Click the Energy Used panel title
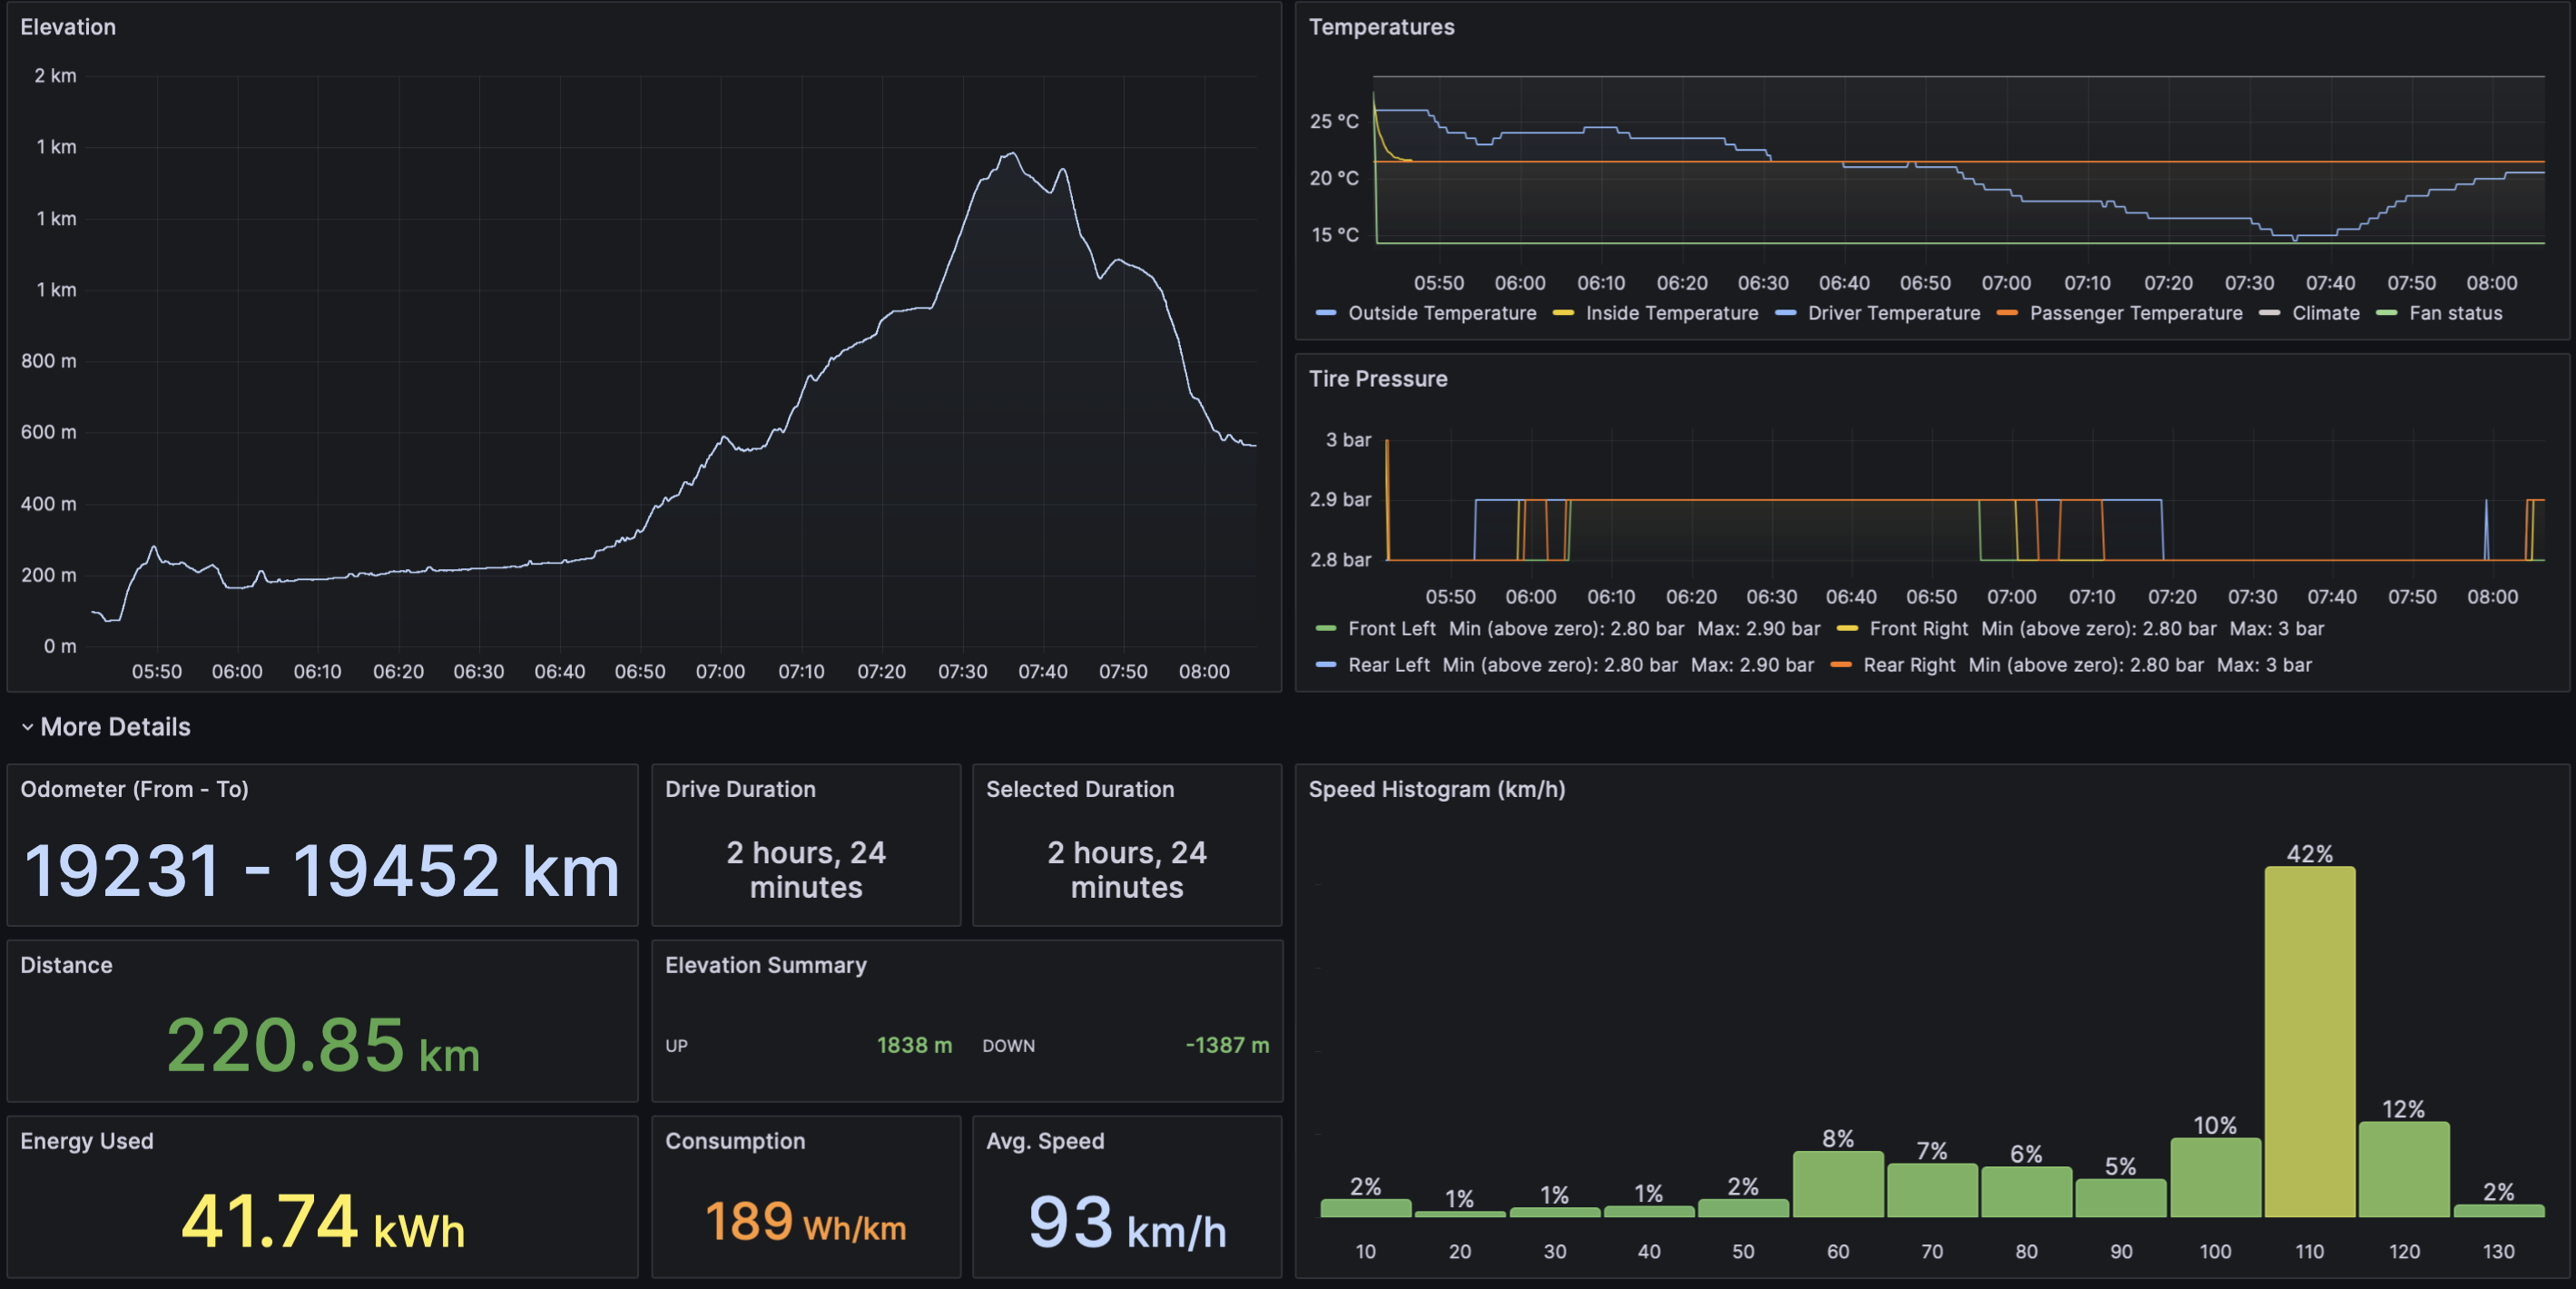Image resolution: width=2576 pixels, height=1289 pixels. 87,1141
